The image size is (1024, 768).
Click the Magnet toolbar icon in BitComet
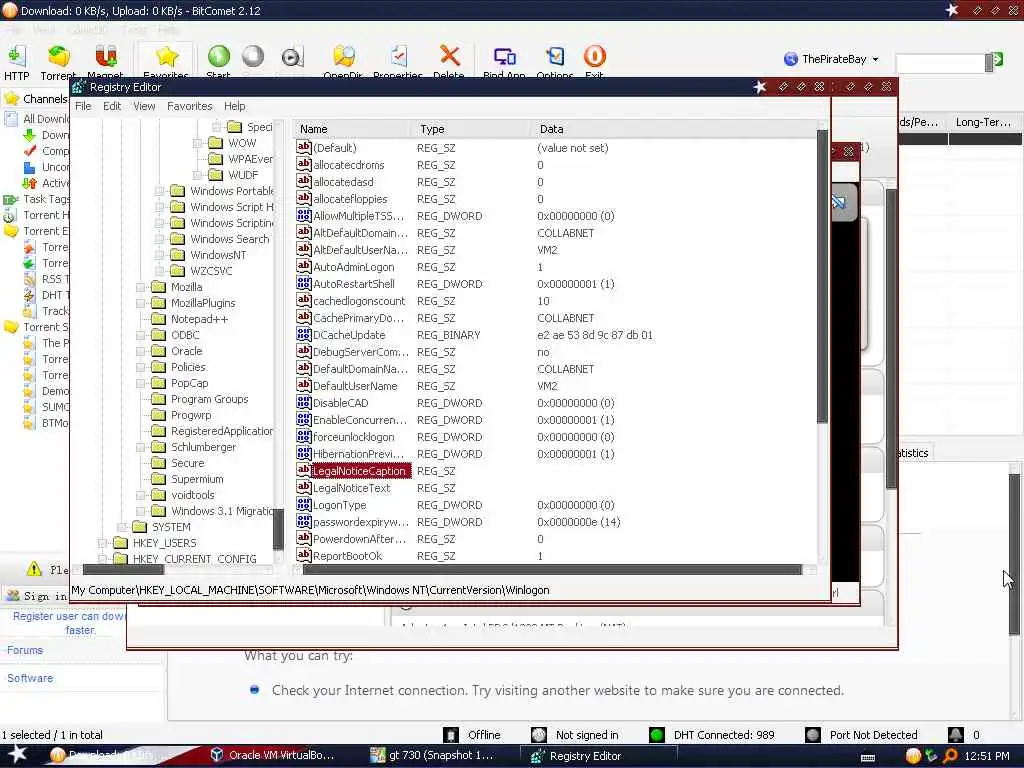click(x=105, y=57)
